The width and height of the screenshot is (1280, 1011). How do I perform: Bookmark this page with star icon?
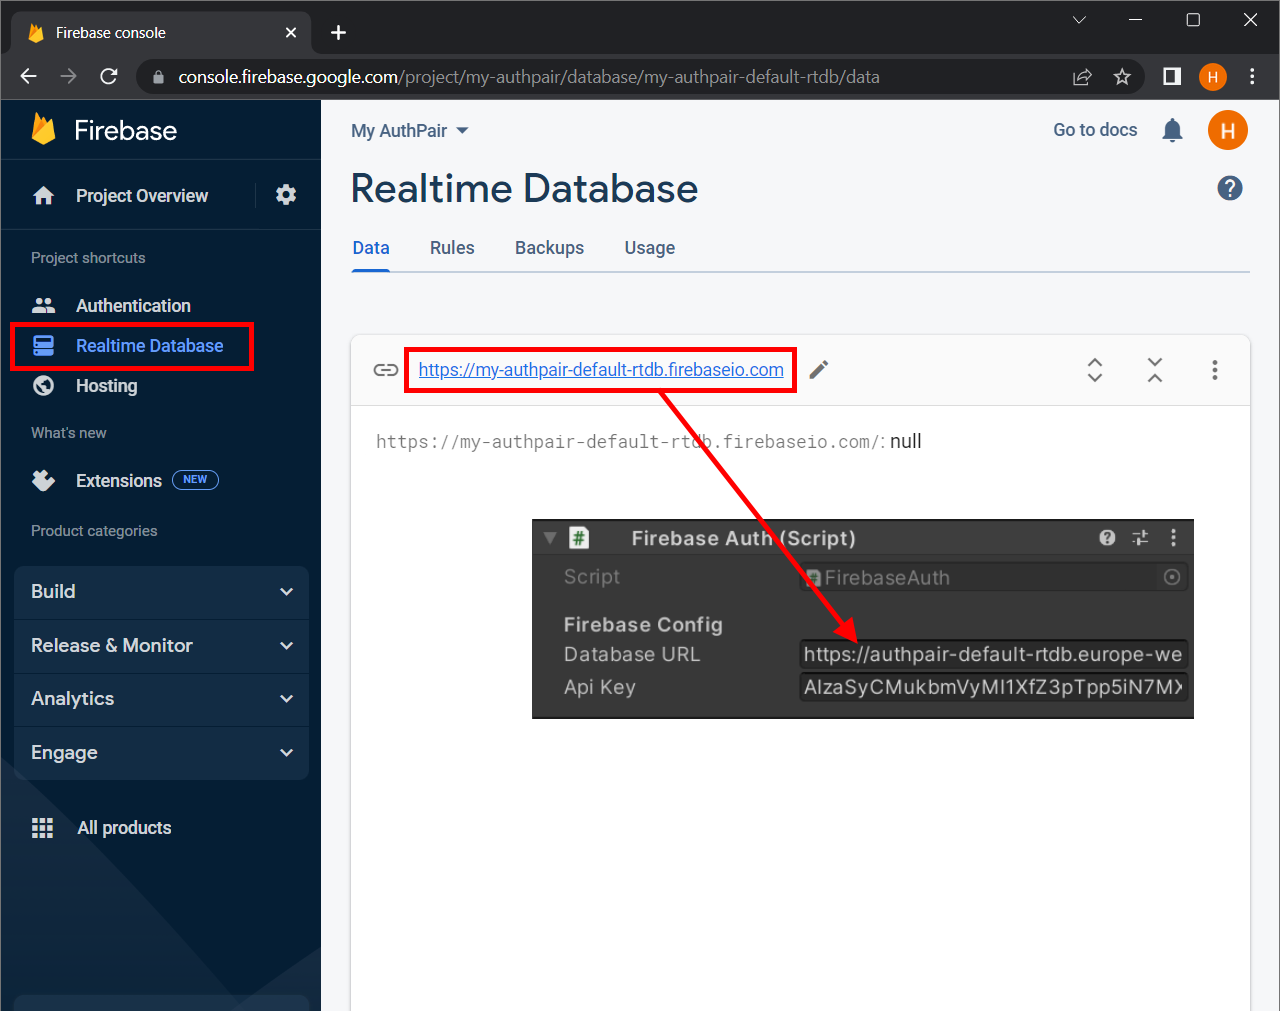click(1122, 77)
